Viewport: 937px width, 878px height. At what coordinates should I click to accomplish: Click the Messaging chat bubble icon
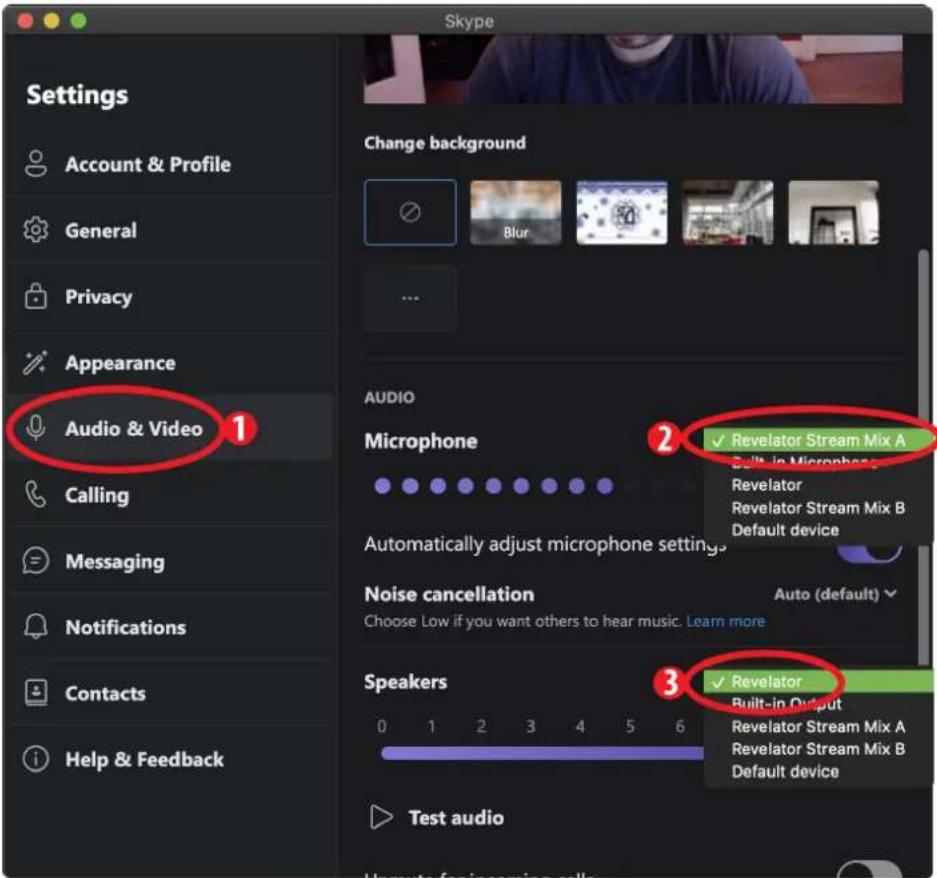[36, 561]
